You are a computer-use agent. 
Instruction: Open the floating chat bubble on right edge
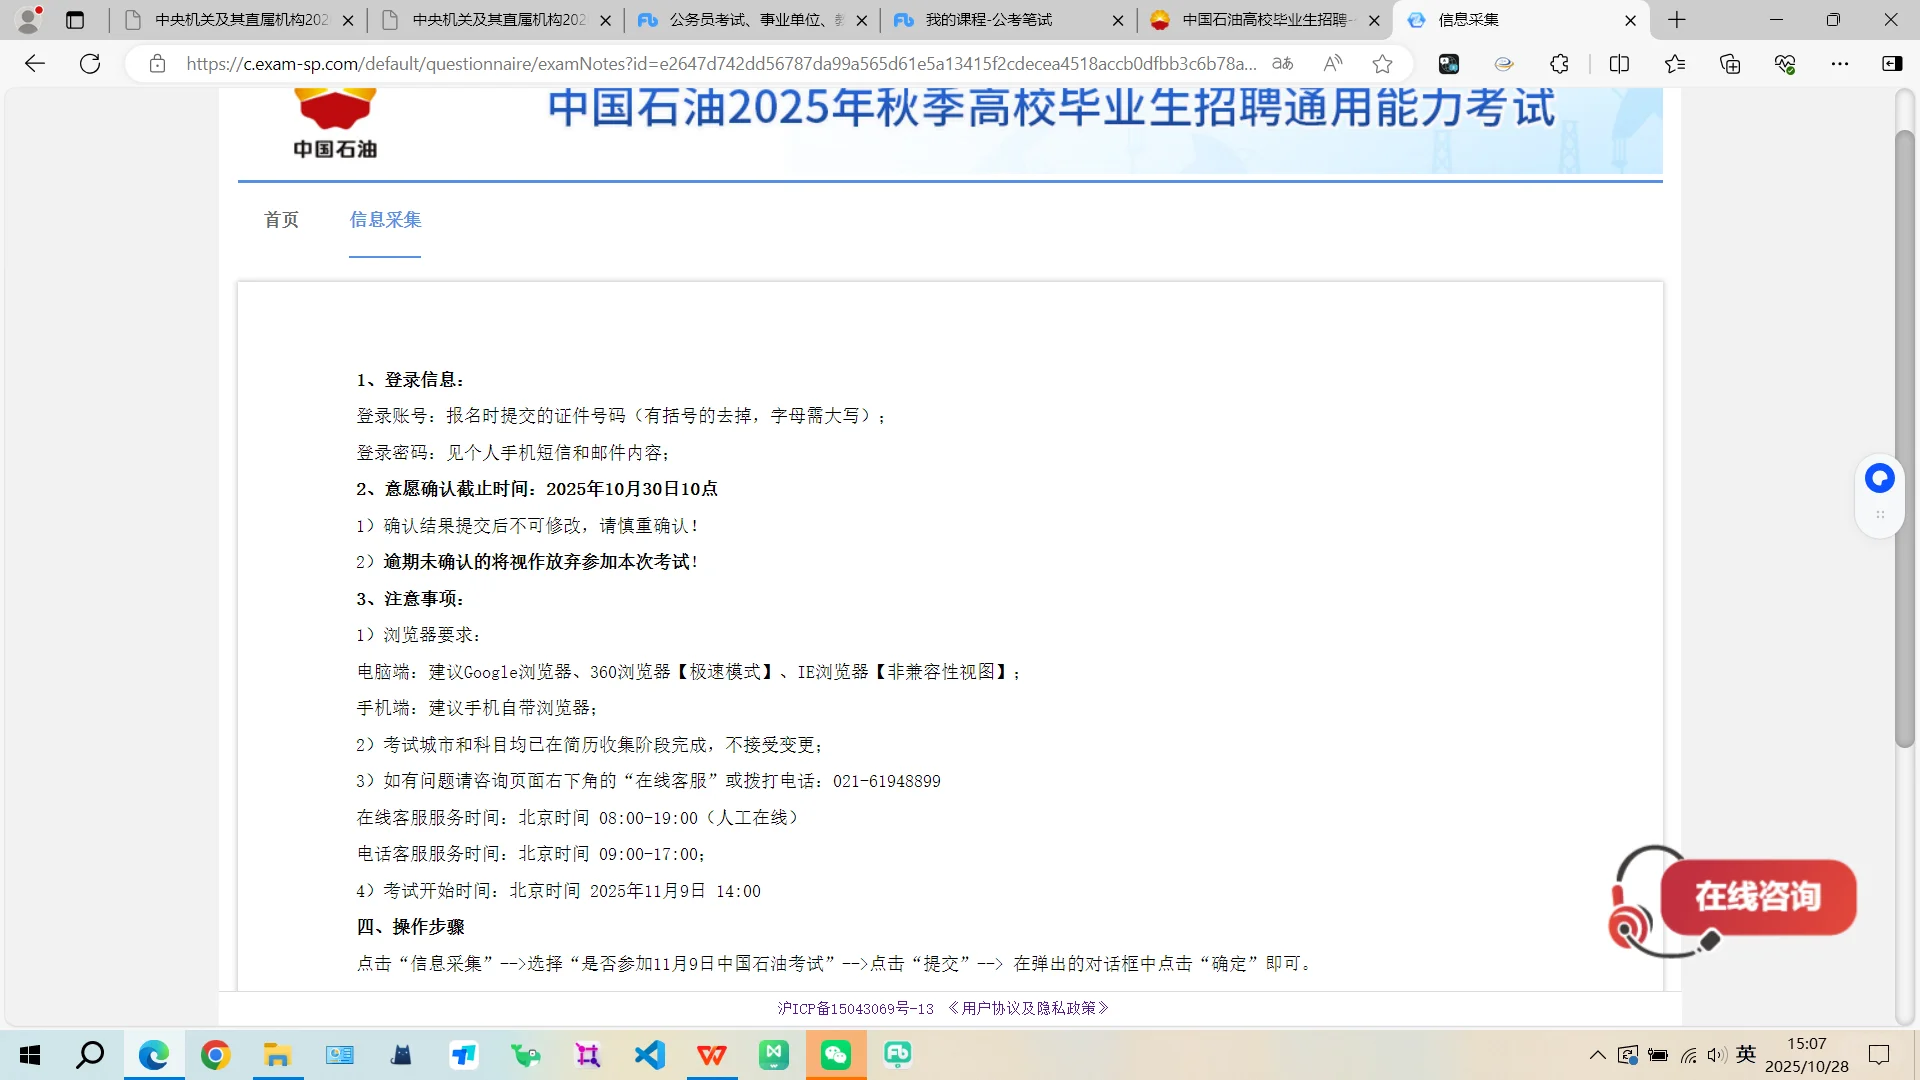coord(1879,478)
